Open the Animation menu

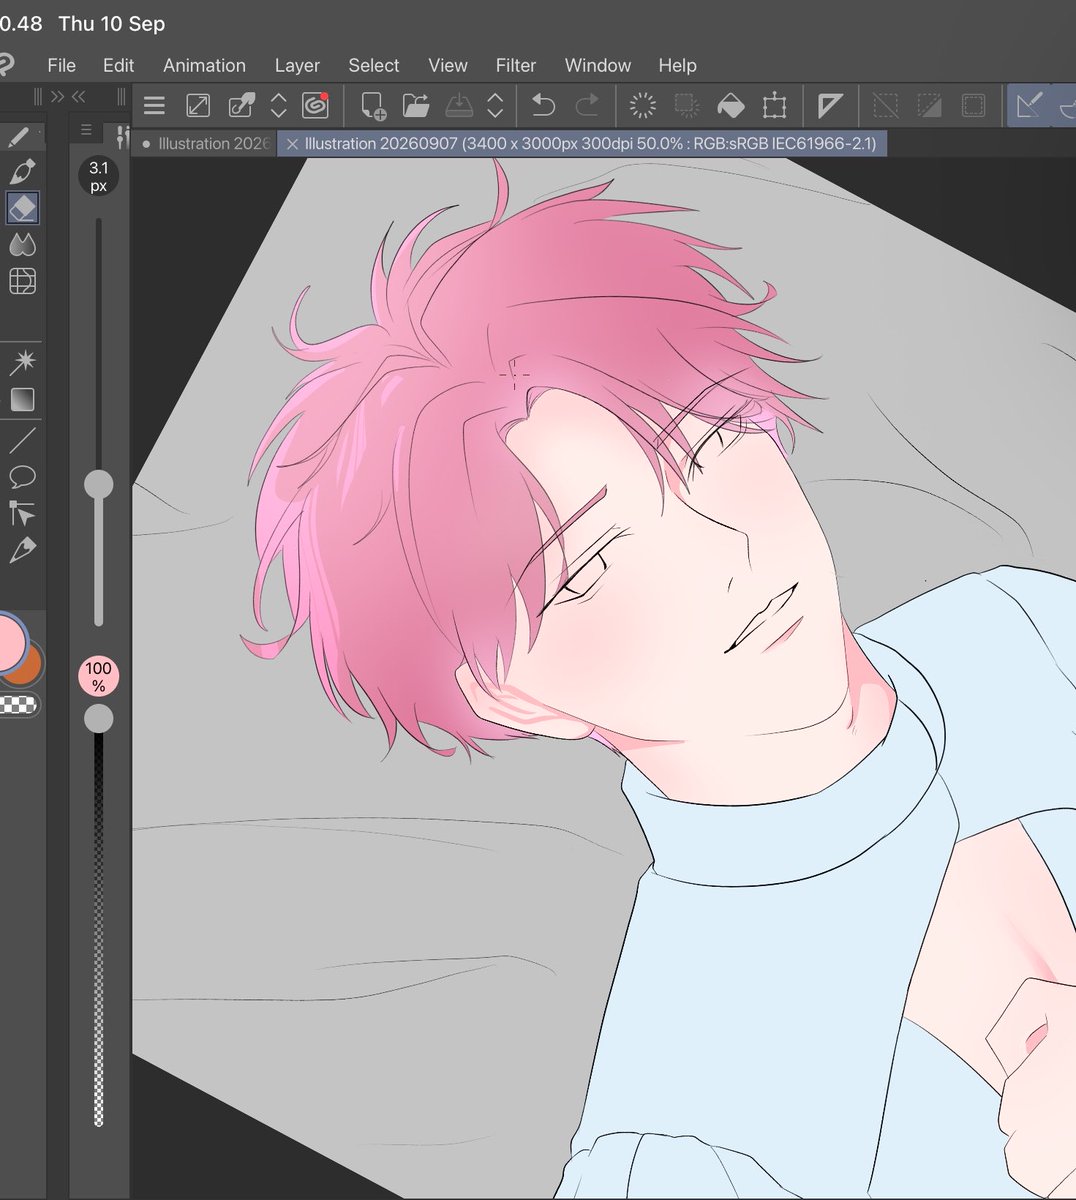pyautogui.click(x=204, y=65)
